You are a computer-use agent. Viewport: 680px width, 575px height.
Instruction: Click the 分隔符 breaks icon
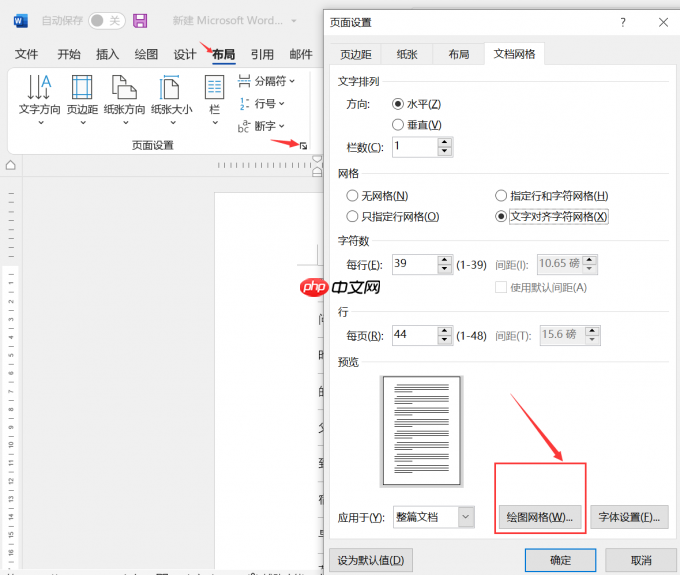click(244, 81)
